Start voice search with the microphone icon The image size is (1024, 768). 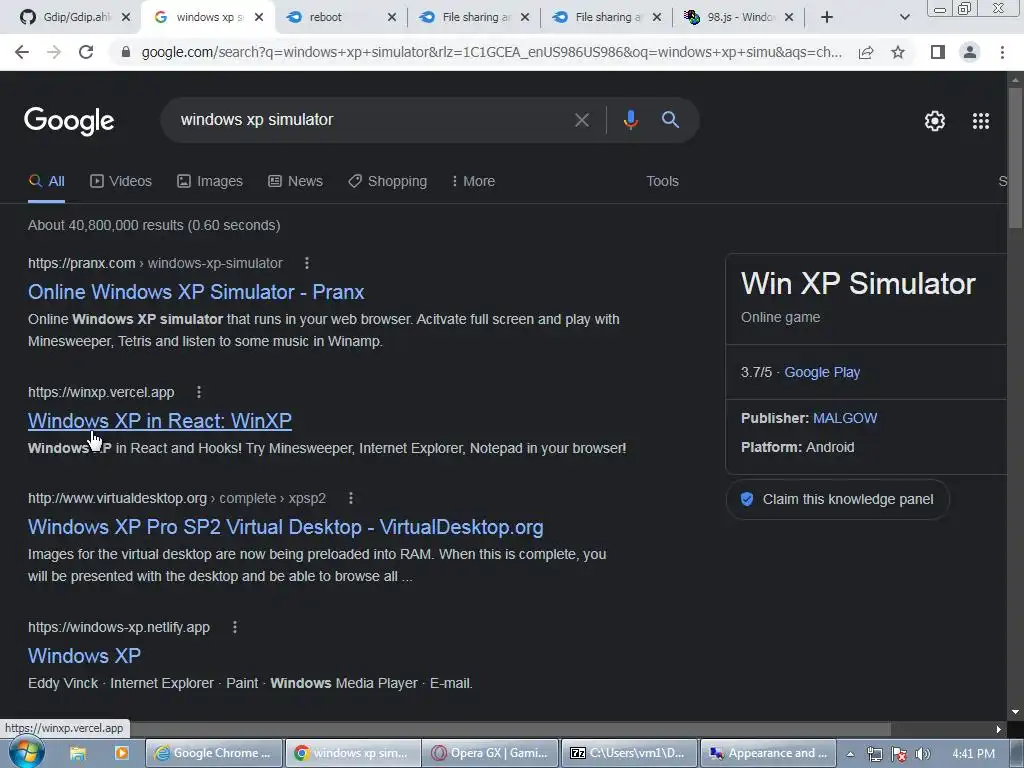click(x=630, y=120)
